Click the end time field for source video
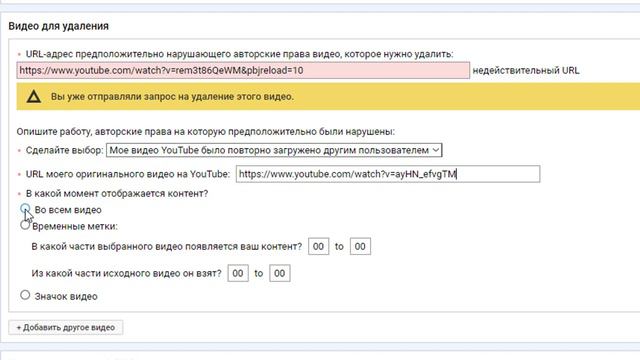This screenshot has width=640, height=360. tap(280, 273)
